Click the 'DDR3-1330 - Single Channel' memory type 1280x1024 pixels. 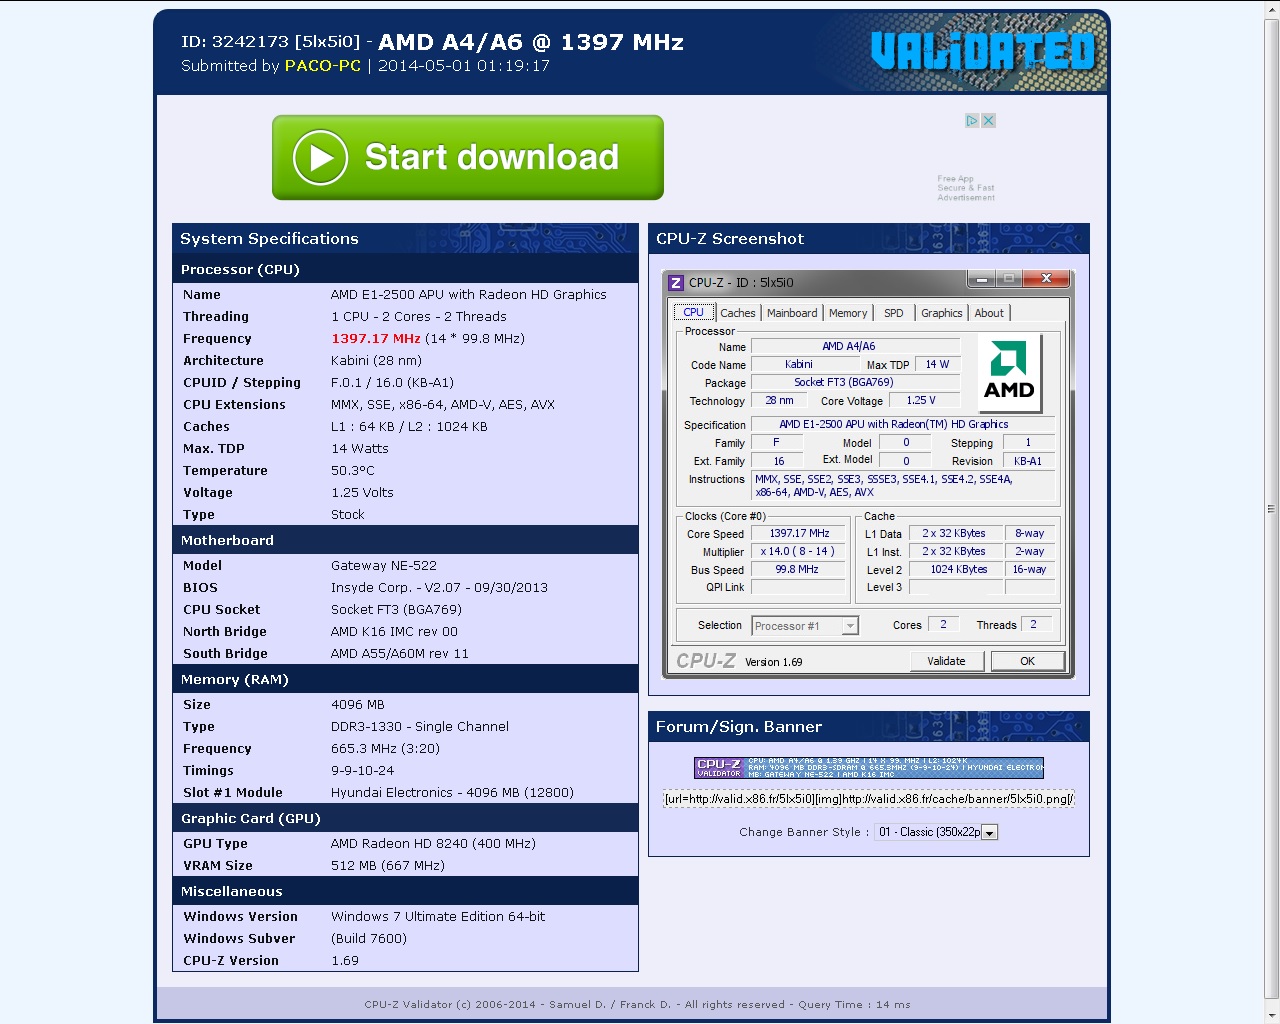click(x=420, y=726)
